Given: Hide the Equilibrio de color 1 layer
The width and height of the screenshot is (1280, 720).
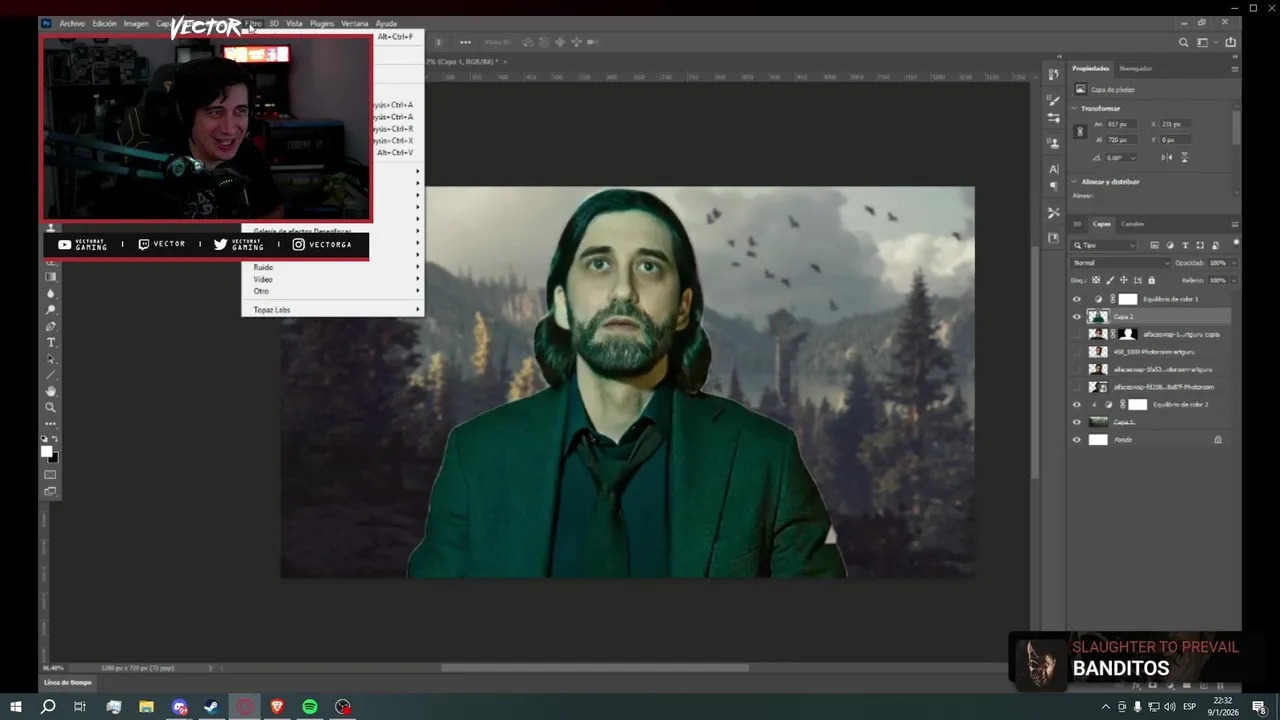Looking at the screenshot, I should point(1077,299).
